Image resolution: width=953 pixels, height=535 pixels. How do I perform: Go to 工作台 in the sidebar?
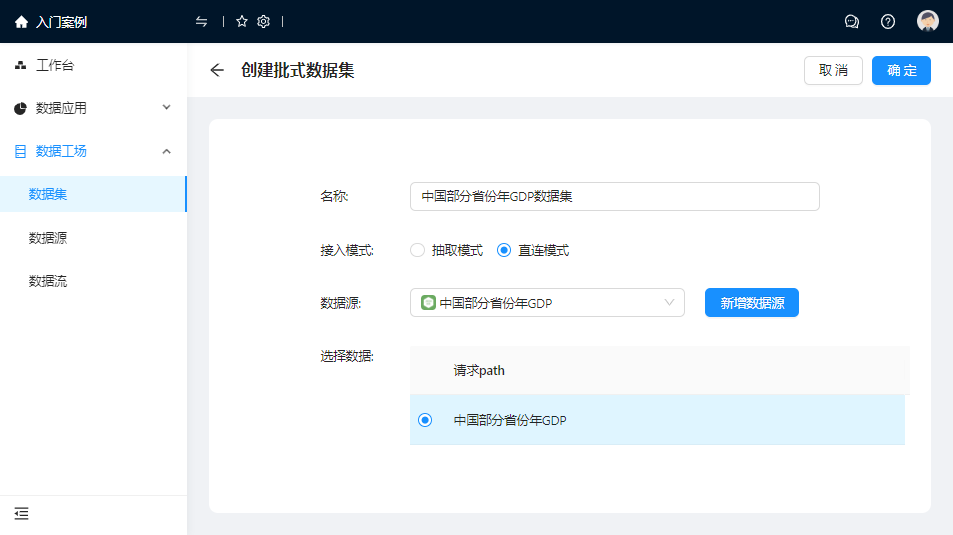pyautogui.click(x=55, y=66)
